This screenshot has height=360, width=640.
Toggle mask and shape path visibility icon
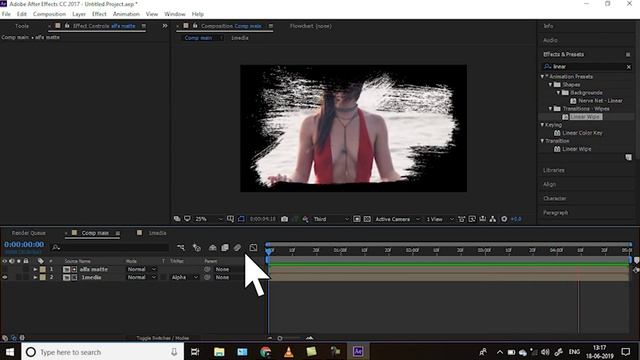241,219
